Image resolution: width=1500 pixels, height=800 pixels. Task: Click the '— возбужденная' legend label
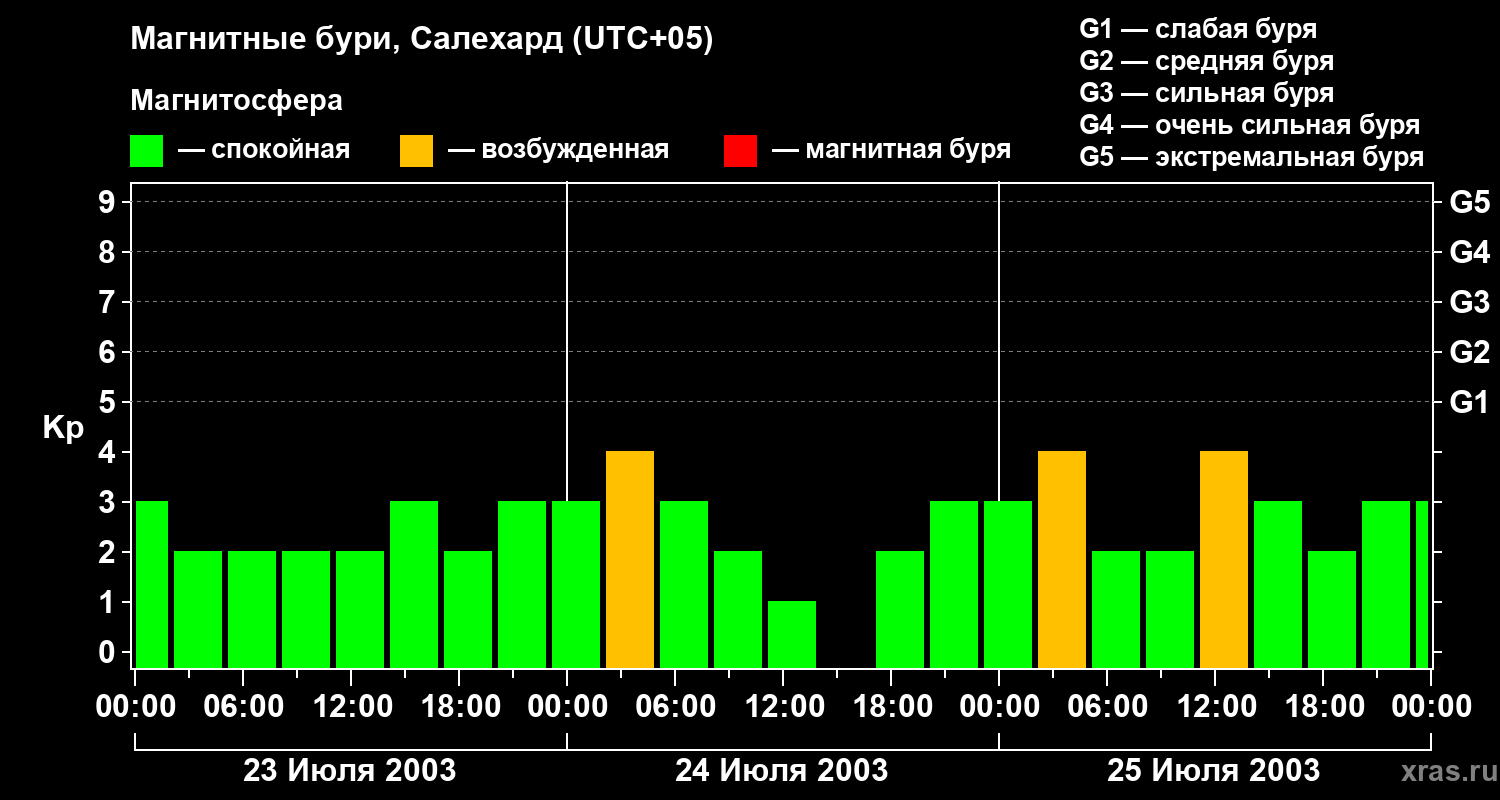558,150
